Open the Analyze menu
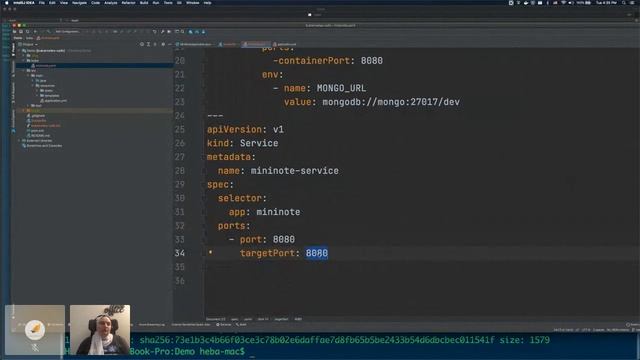Viewport: 640px width, 360px height. pyautogui.click(x=111, y=3)
